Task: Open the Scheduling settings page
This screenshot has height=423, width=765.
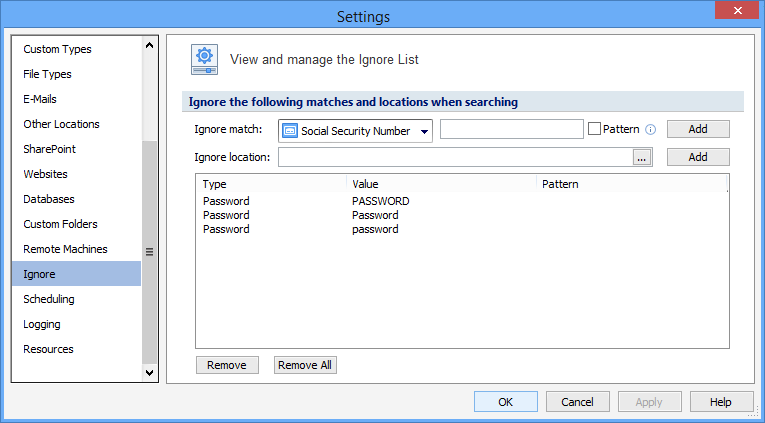Action: click(49, 299)
